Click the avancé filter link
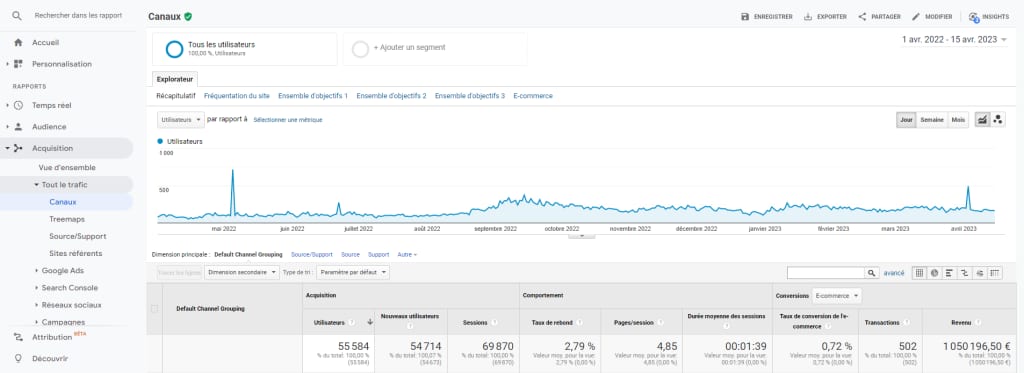The height and width of the screenshot is (373, 1024). [x=894, y=273]
